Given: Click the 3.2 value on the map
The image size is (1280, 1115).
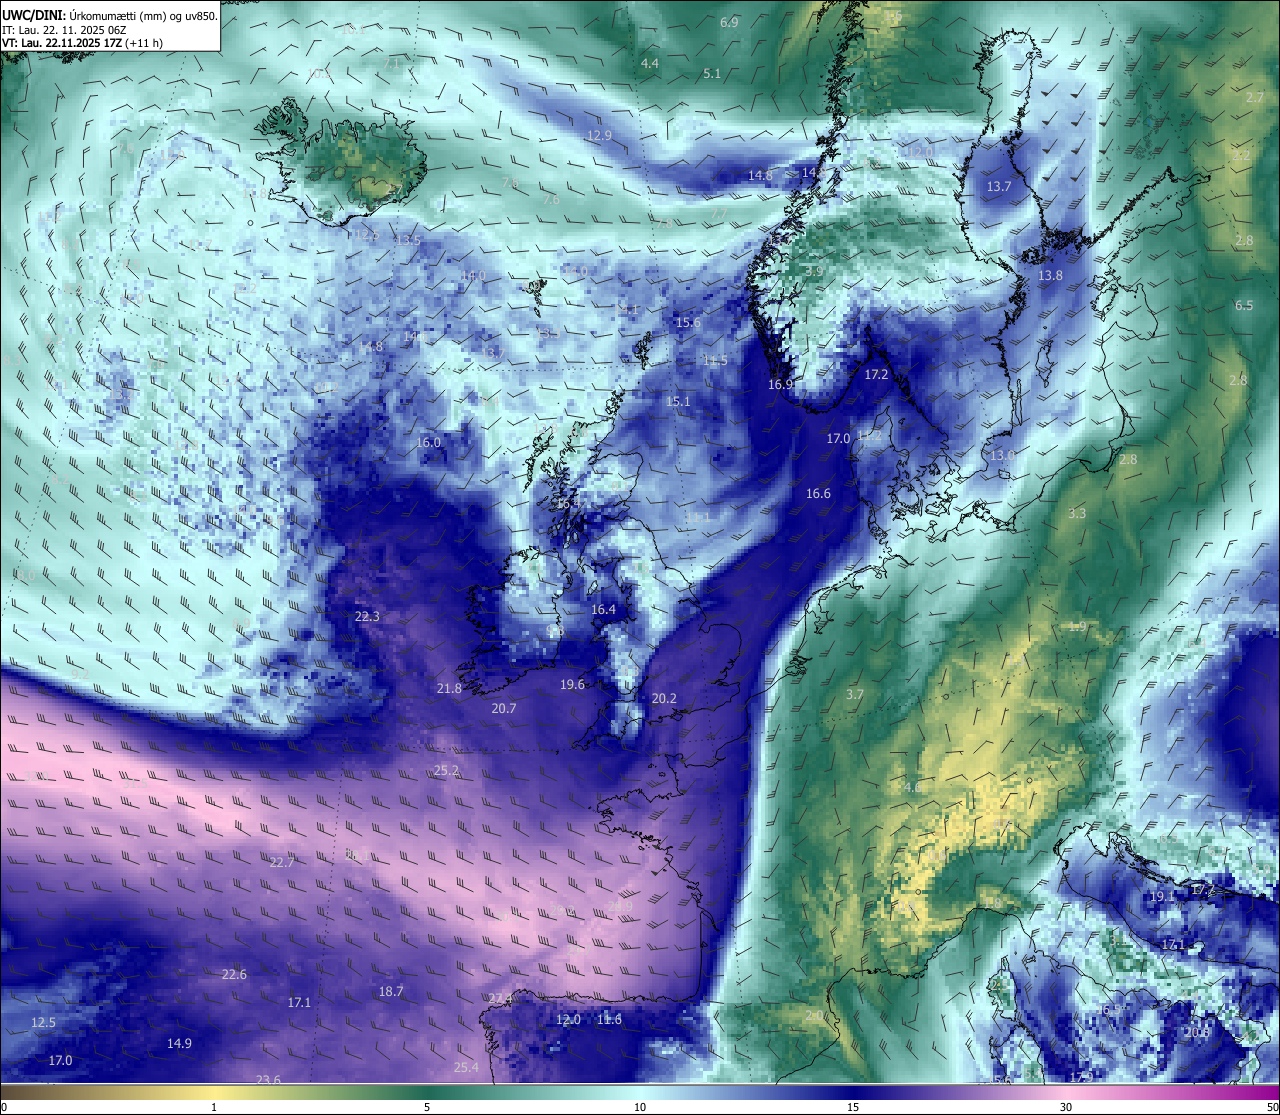Looking at the screenshot, I should (1241, 155).
